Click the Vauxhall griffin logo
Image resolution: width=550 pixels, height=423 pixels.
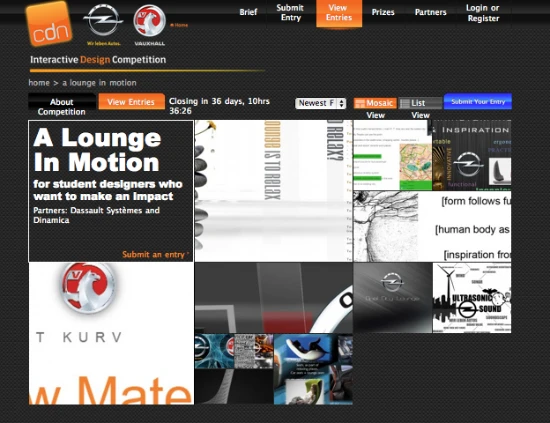click(149, 21)
